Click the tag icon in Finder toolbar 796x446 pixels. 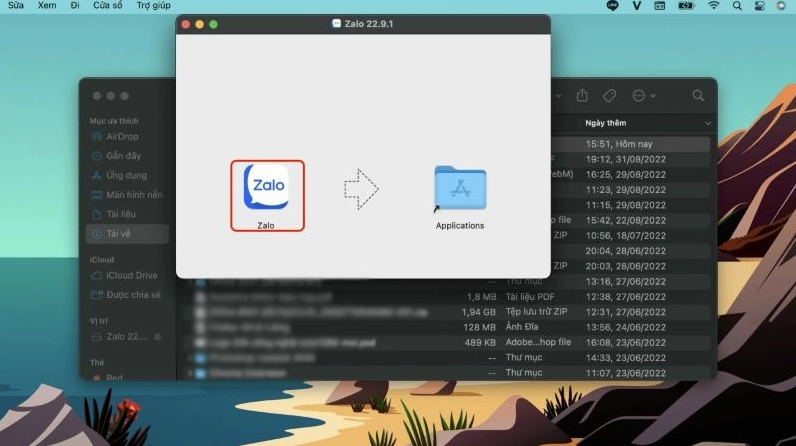pyautogui.click(x=609, y=95)
